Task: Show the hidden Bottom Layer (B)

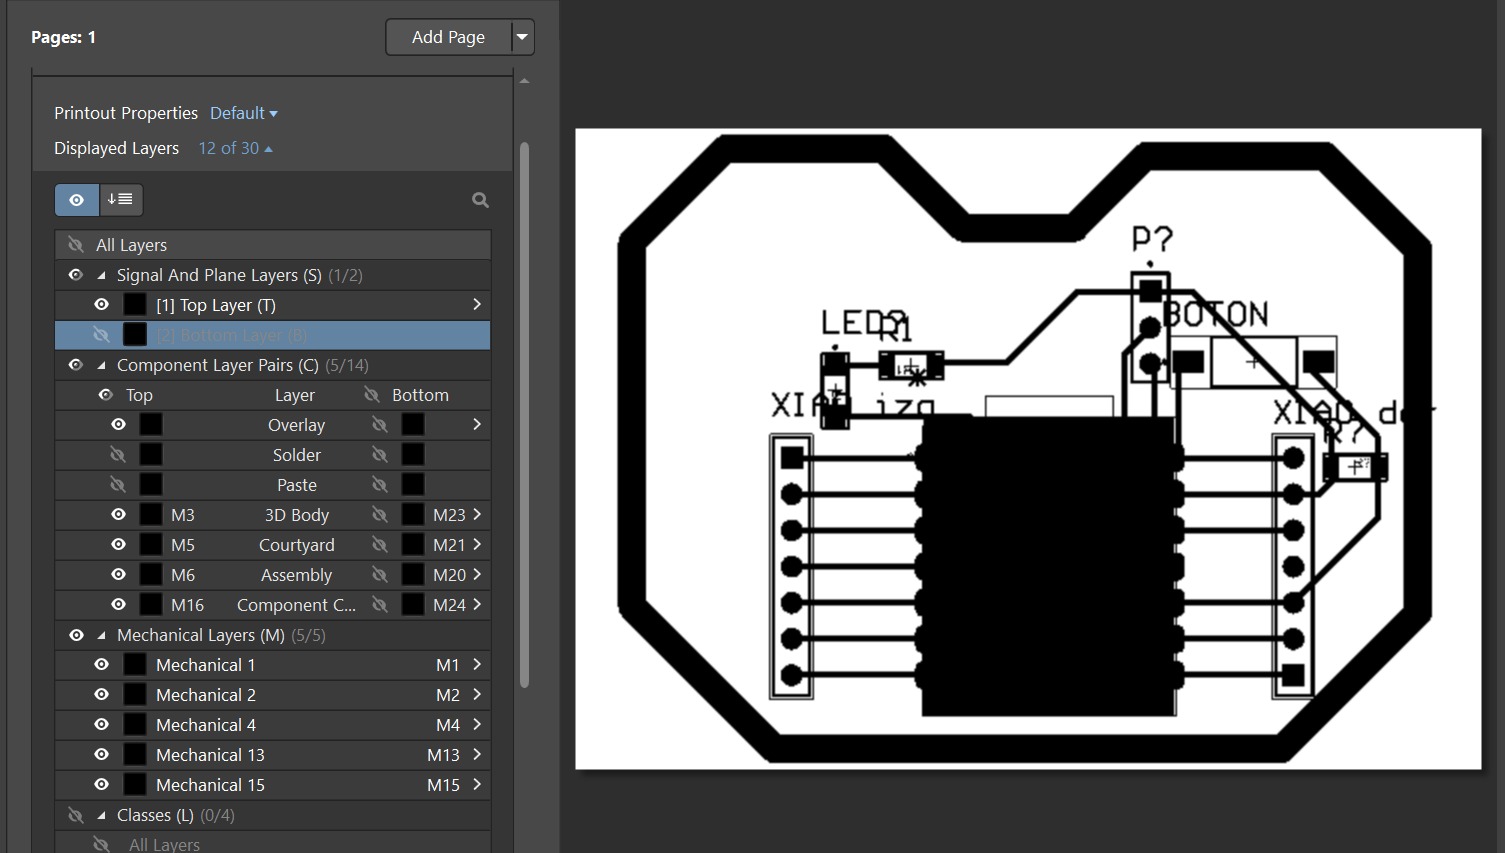Action: coord(102,335)
